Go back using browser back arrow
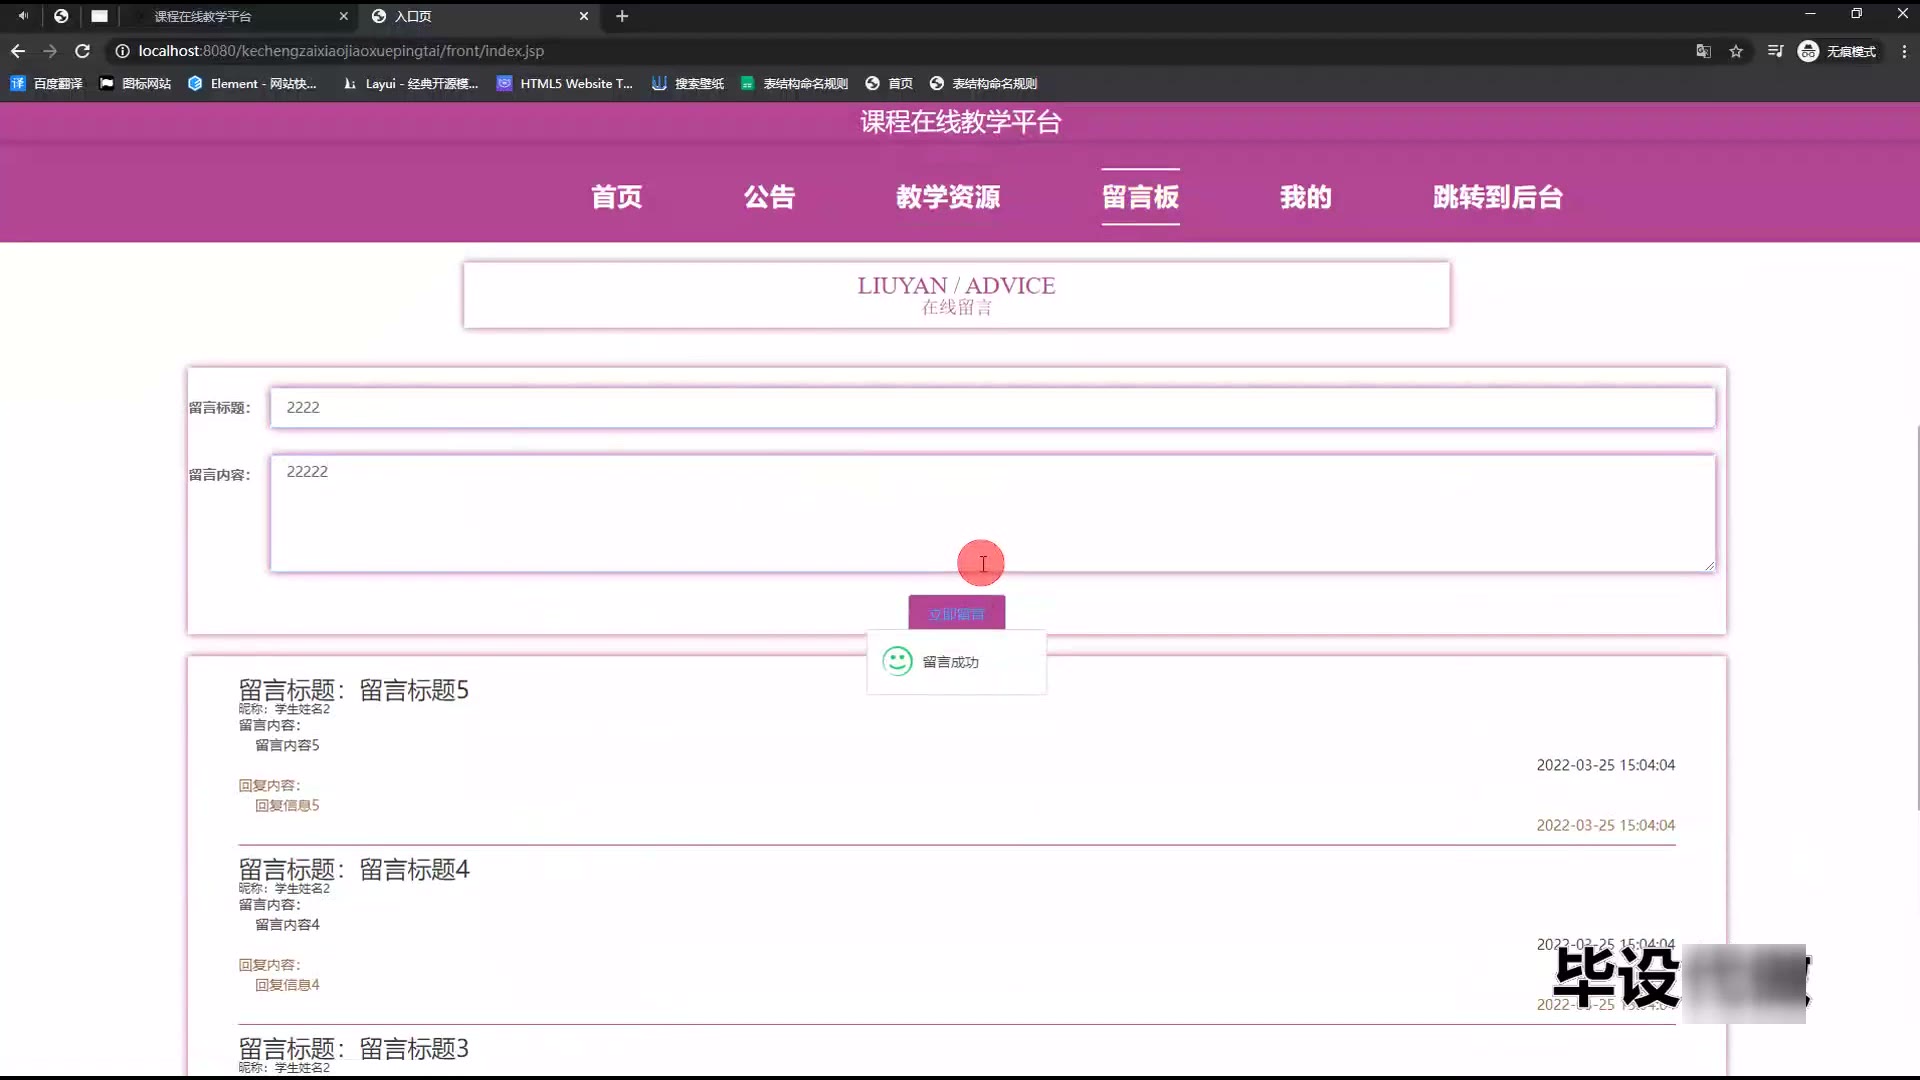This screenshot has height=1080, width=1920. pyautogui.click(x=18, y=51)
